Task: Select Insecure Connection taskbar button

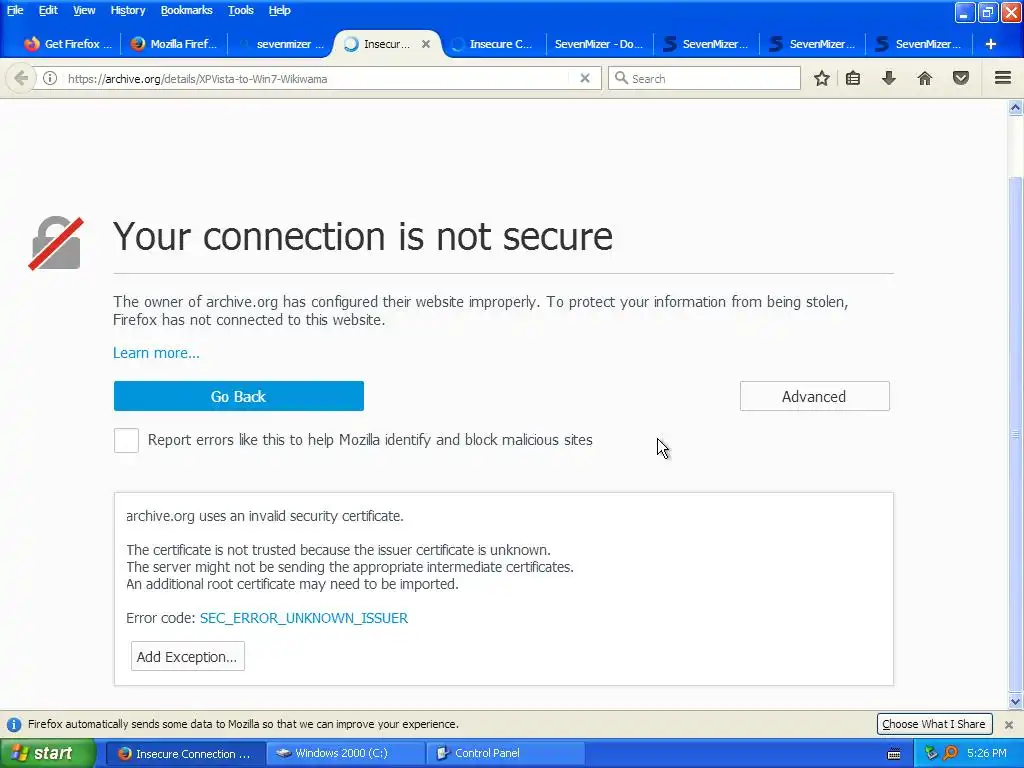Action: [185, 754]
